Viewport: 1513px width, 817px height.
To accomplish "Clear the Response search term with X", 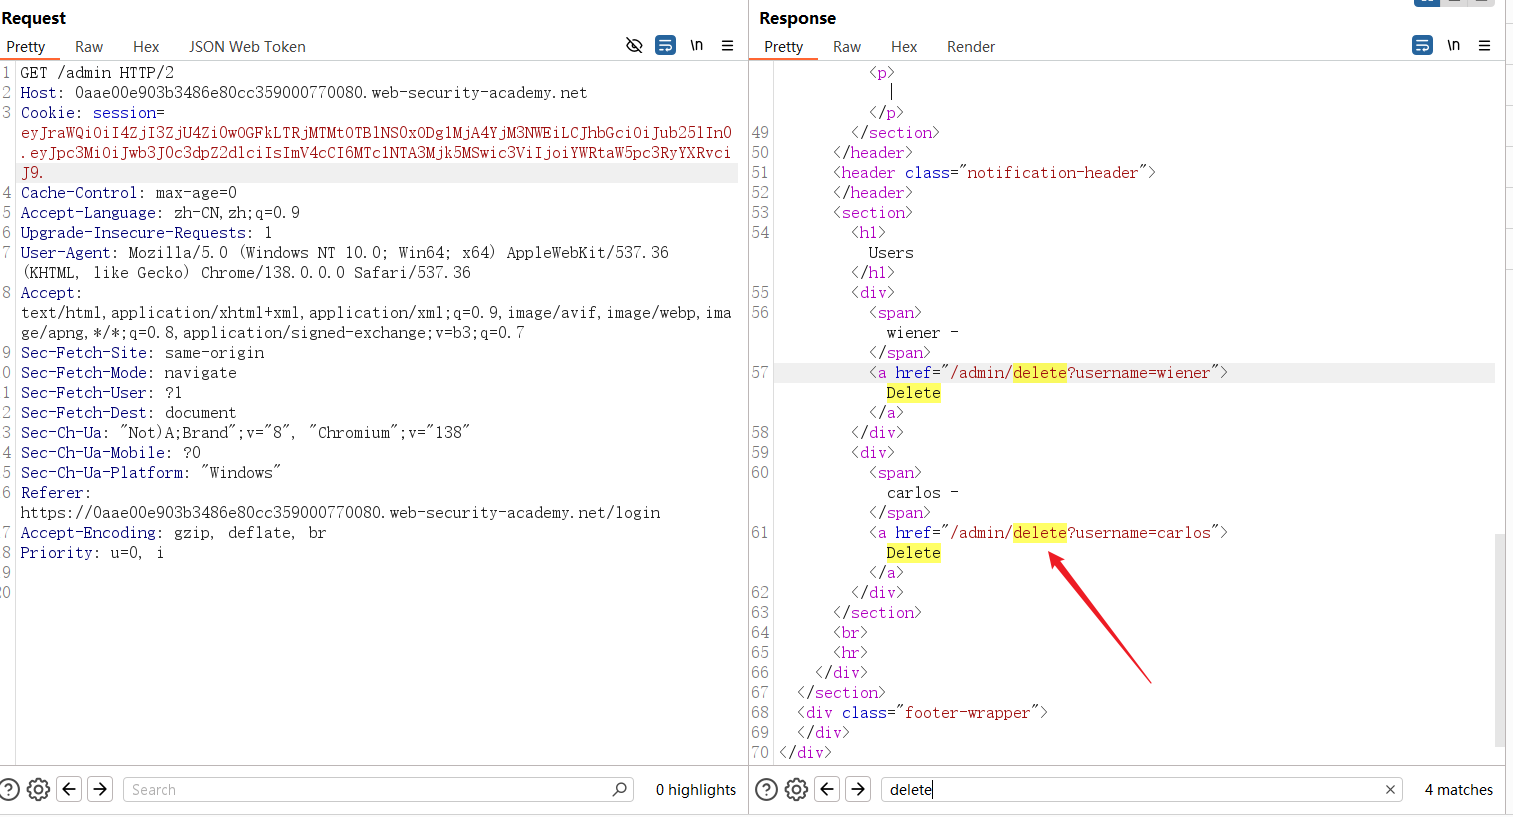I will point(1390,790).
